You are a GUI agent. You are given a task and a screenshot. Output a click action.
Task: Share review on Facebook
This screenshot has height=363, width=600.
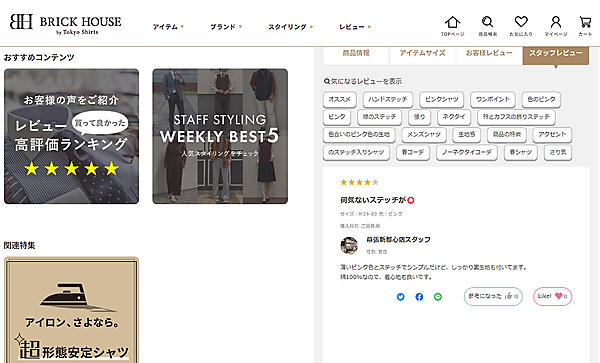point(419,297)
